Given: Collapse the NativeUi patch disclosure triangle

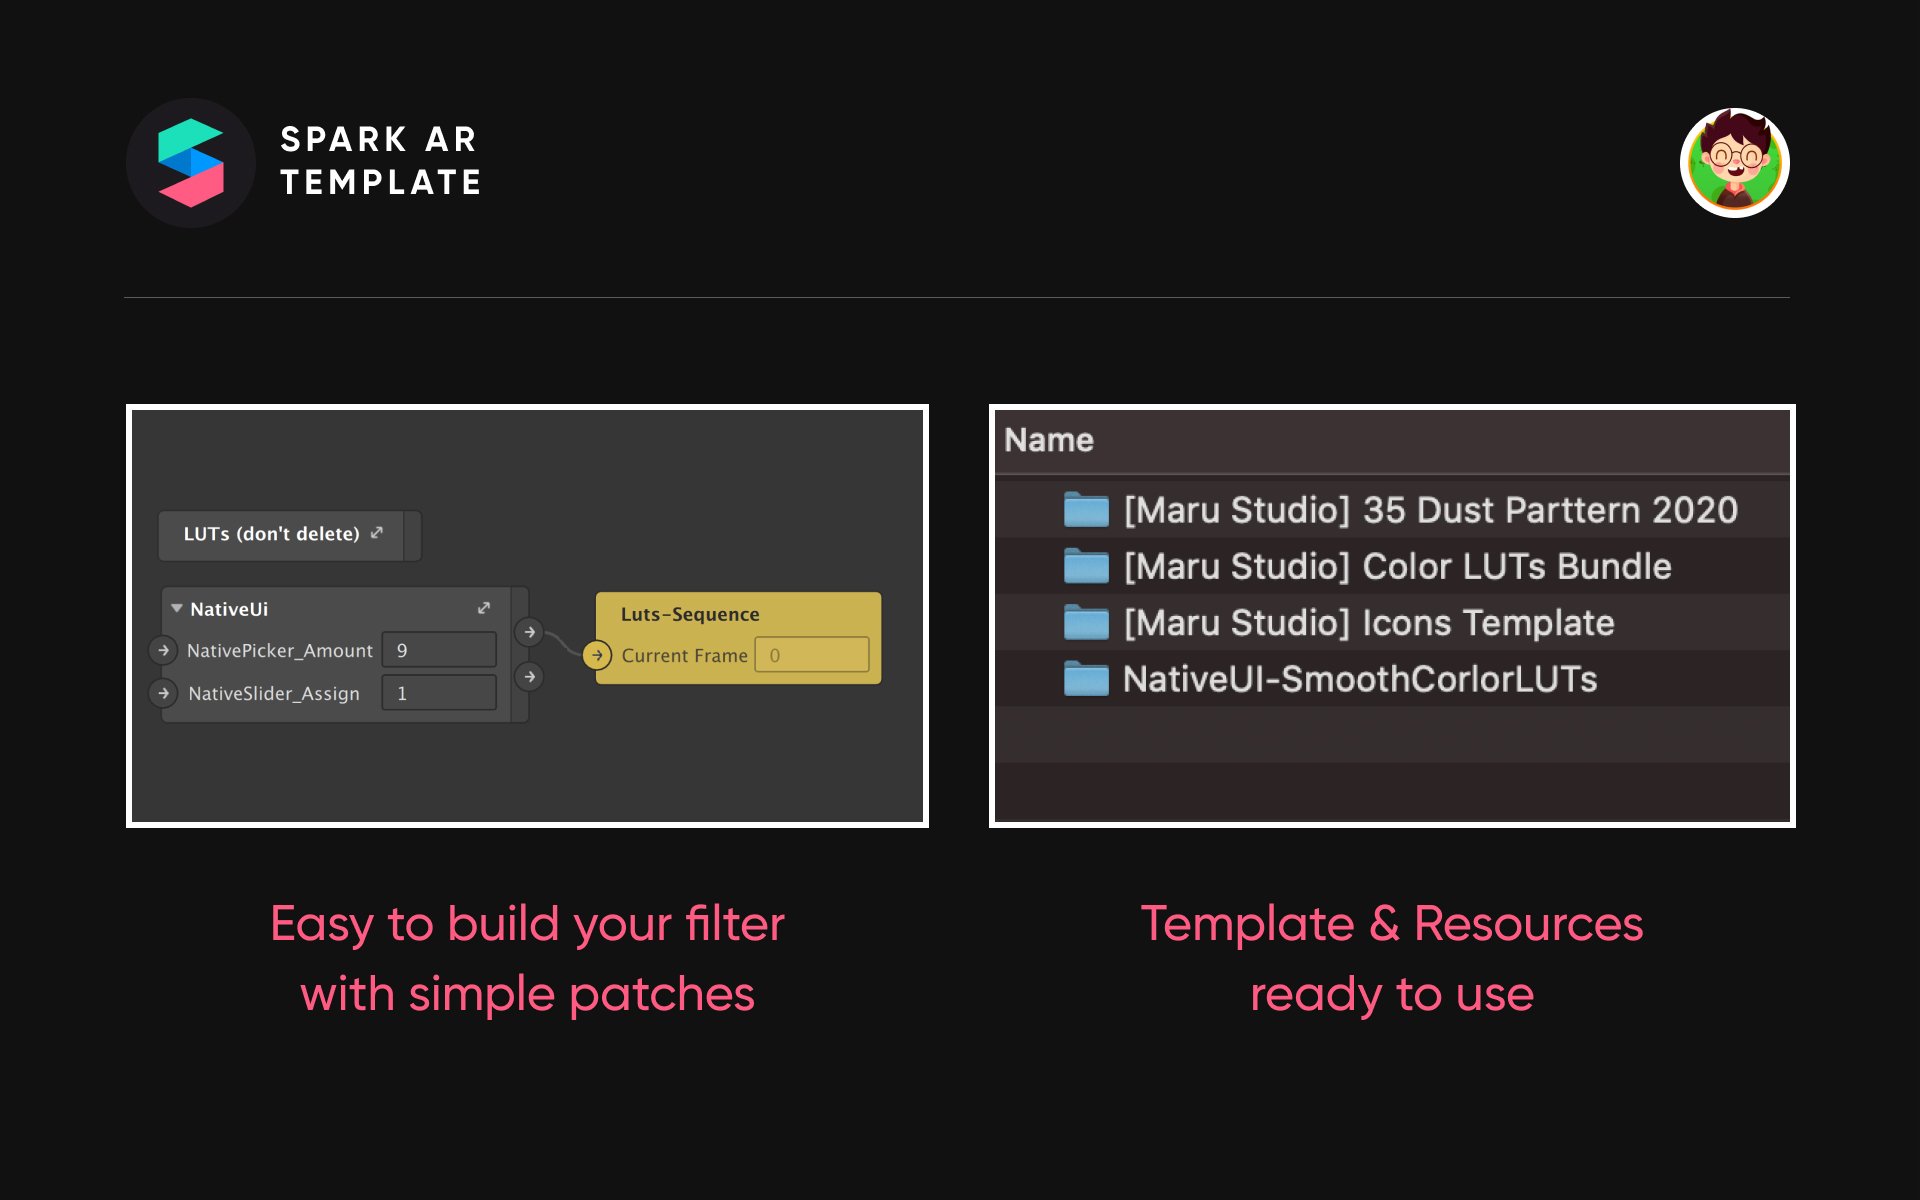Looking at the screenshot, I should coord(177,608).
